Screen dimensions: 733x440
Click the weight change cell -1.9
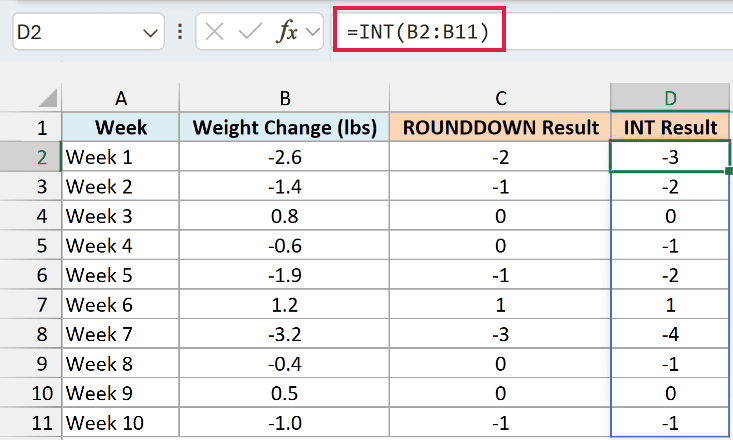coord(284,274)
